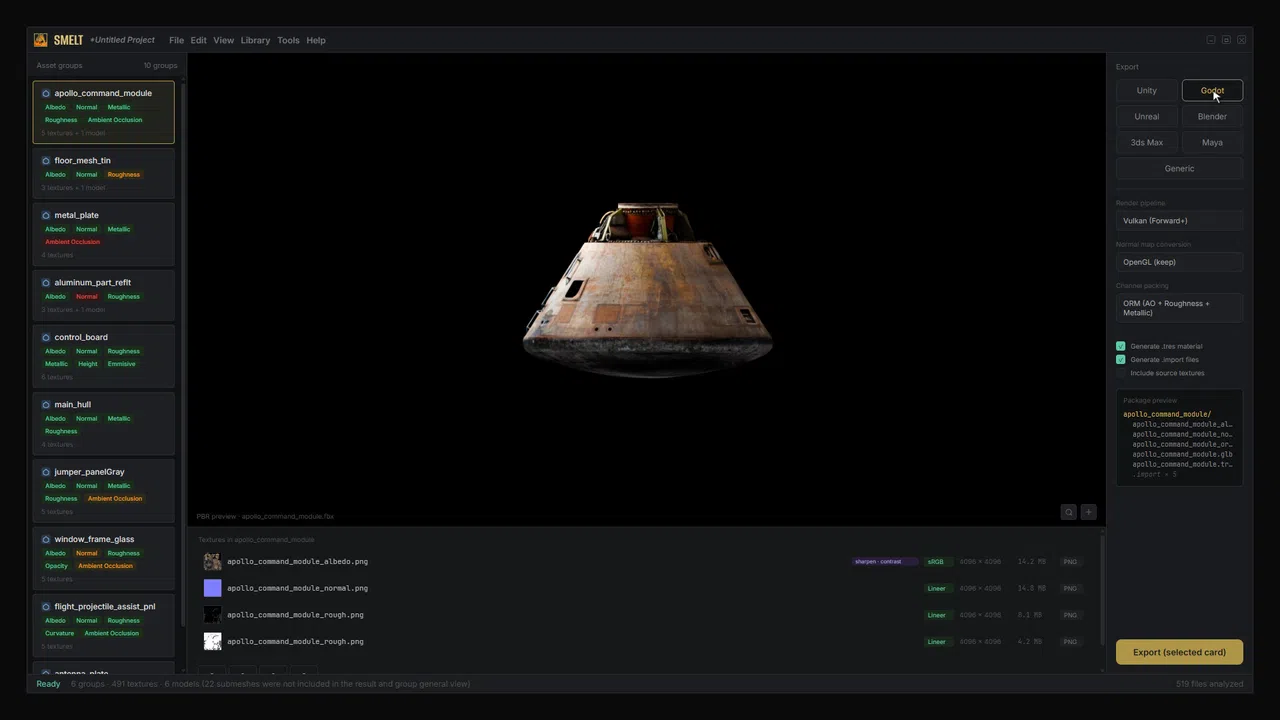Open the albedo texture thumbnail

click(212, 561)
